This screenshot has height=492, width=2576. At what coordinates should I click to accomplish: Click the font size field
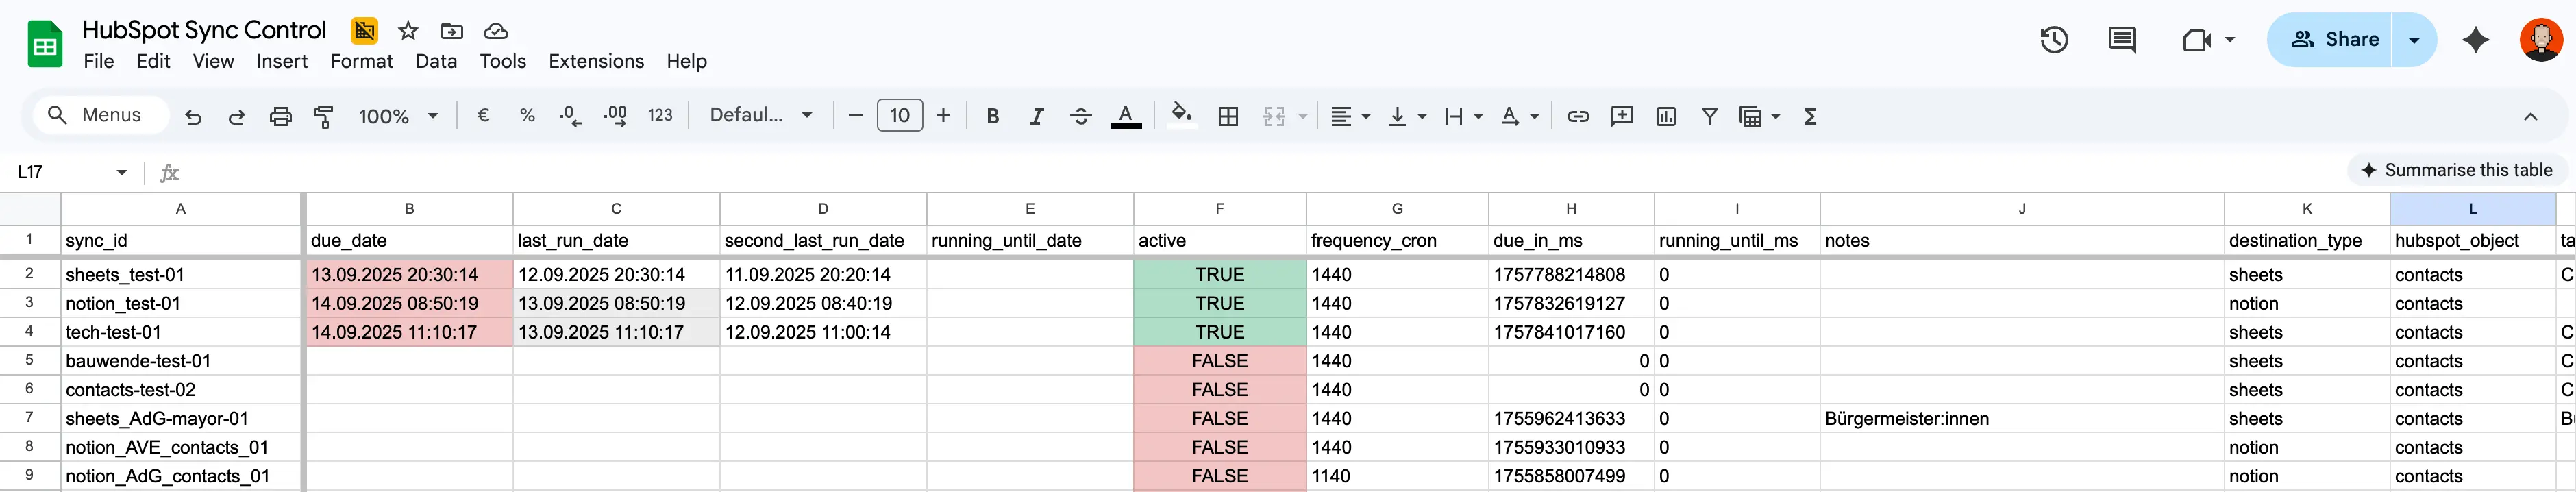899,116
